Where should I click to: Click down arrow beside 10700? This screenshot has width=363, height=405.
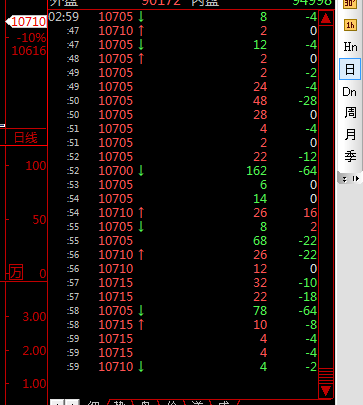point(141,171)
